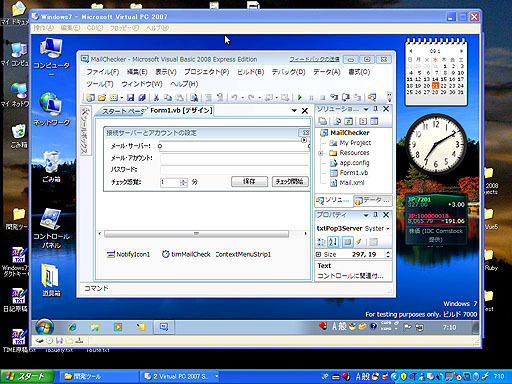Open the Add New Item dropdown arrow in toolbar
Viewport: 512px width, 384px height.
pos(122,98)
